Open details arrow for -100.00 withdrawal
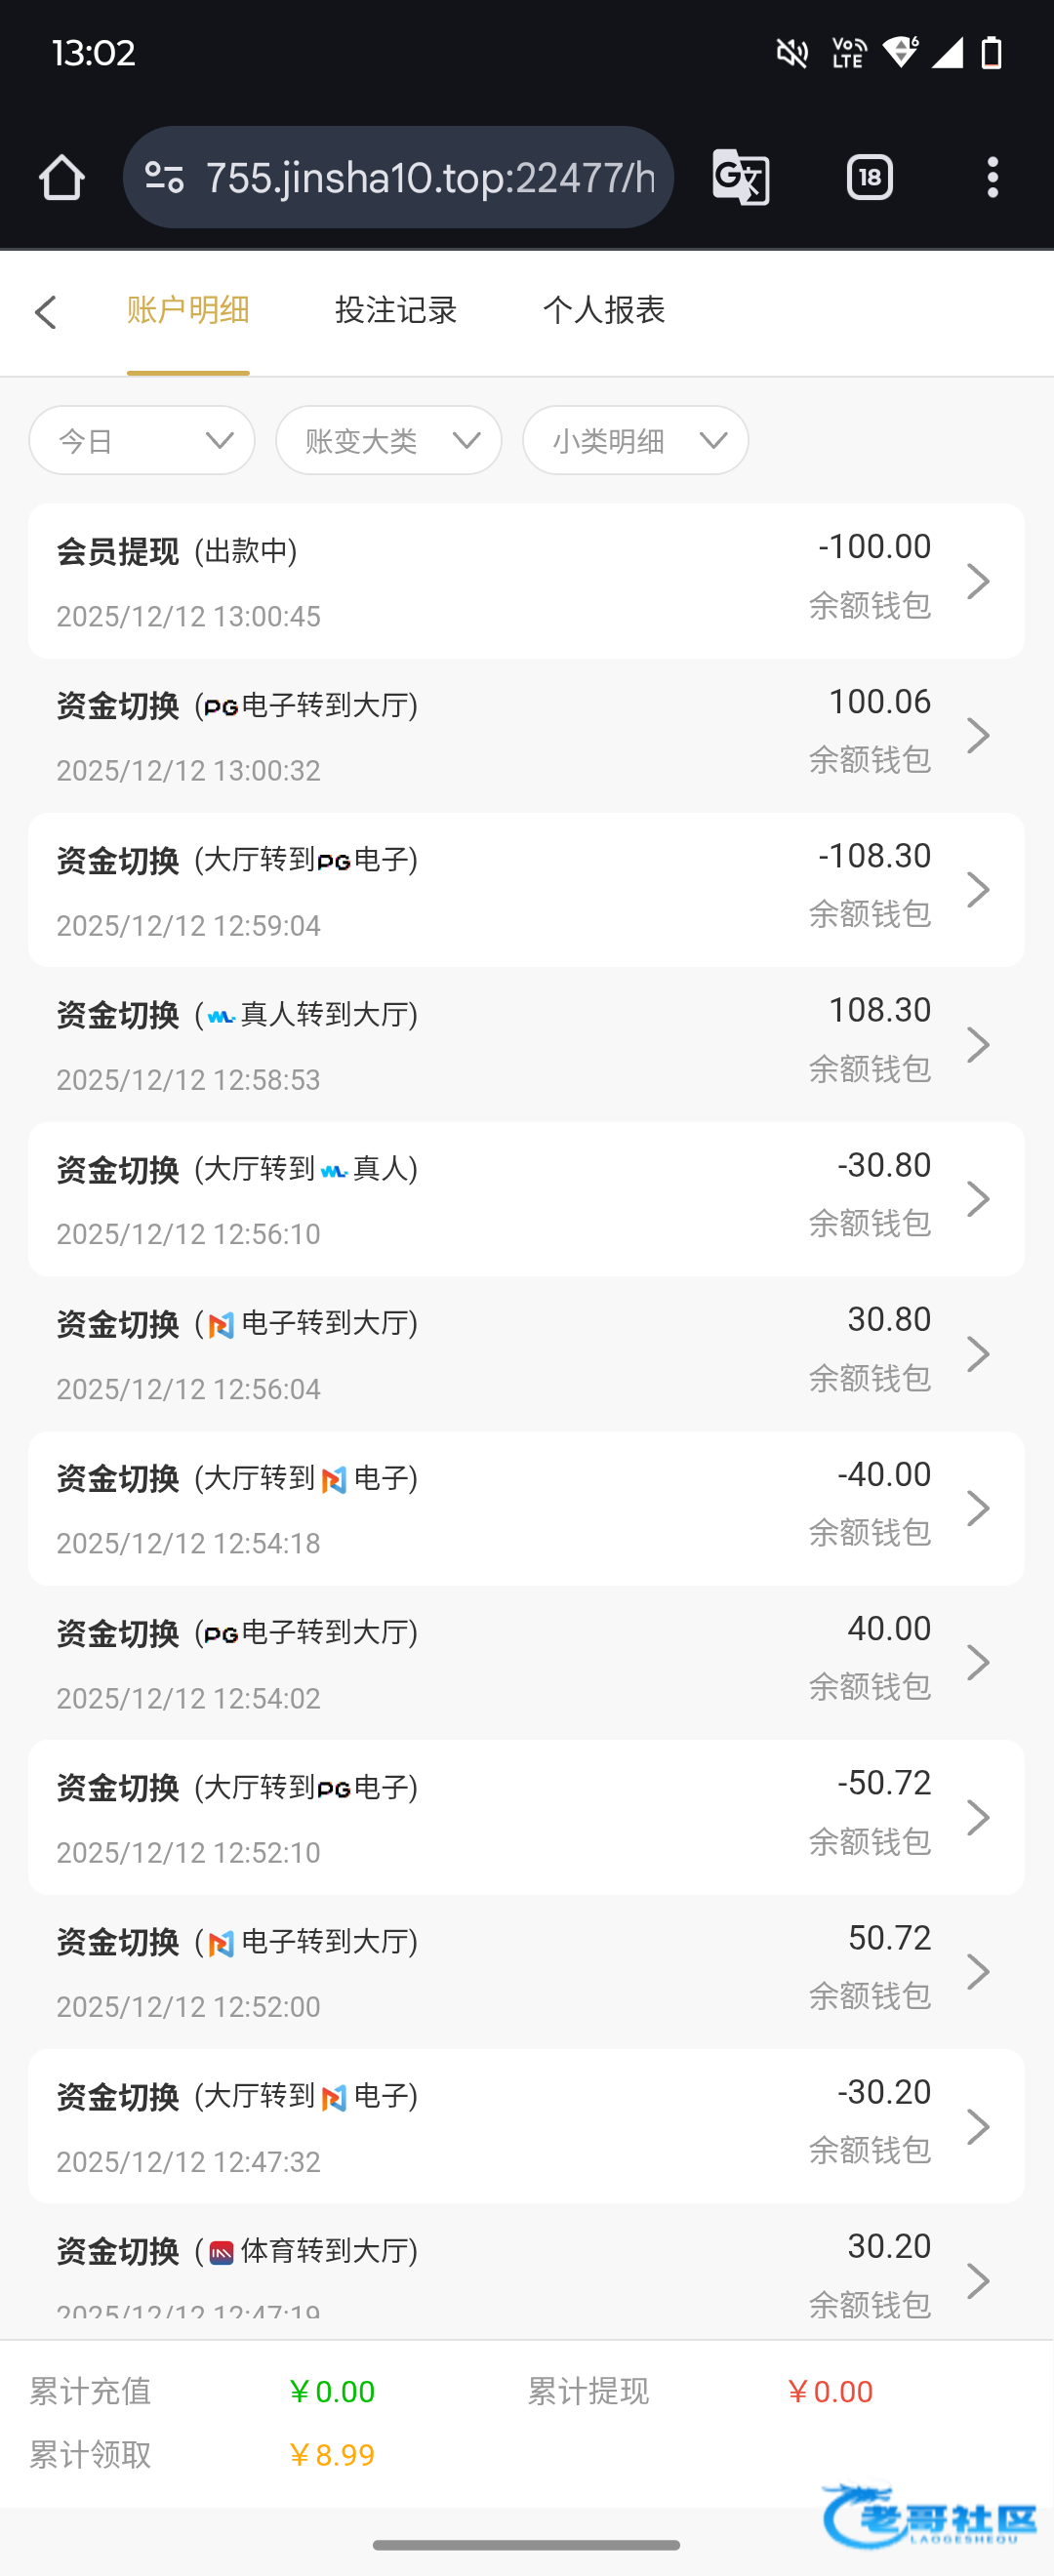 tap(978, 581)
